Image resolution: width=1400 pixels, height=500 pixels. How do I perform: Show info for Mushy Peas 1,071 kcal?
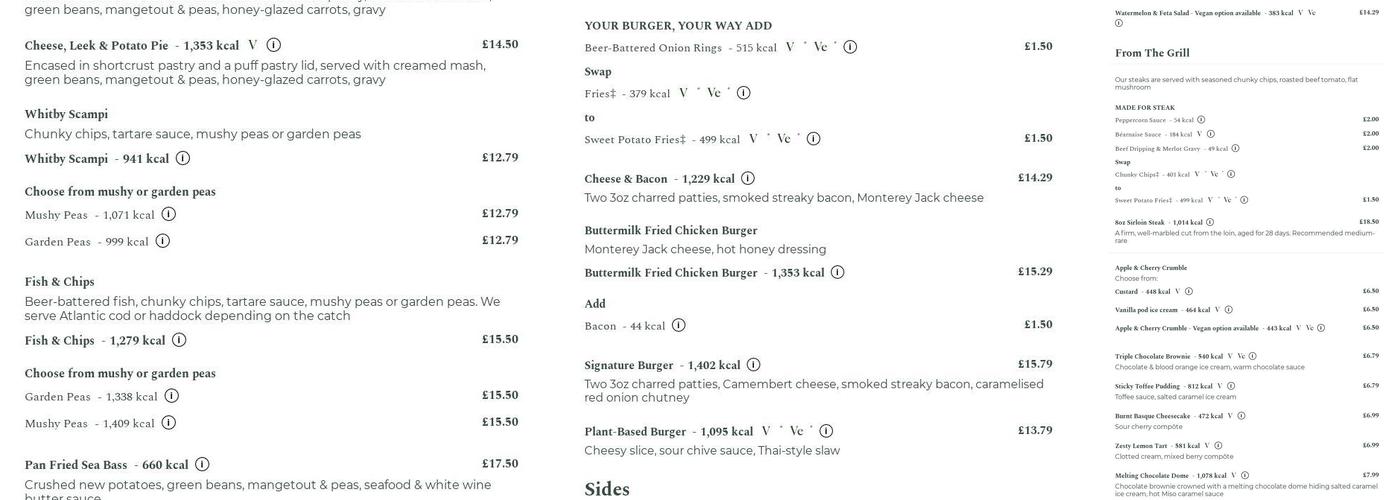(169, 214)
